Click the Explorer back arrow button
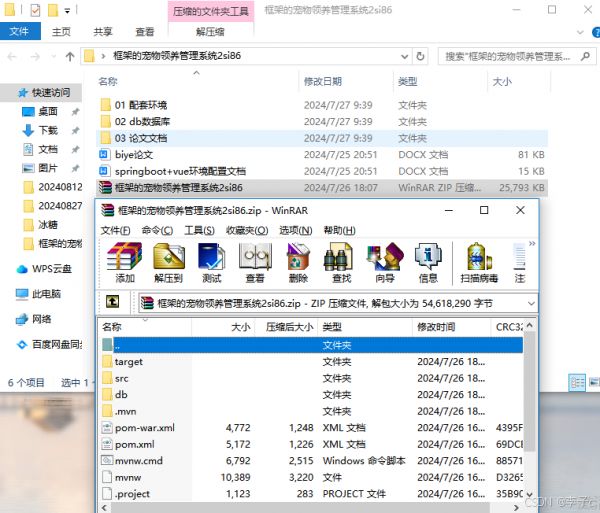Viewport: 600px width, 513px height. 12,57
